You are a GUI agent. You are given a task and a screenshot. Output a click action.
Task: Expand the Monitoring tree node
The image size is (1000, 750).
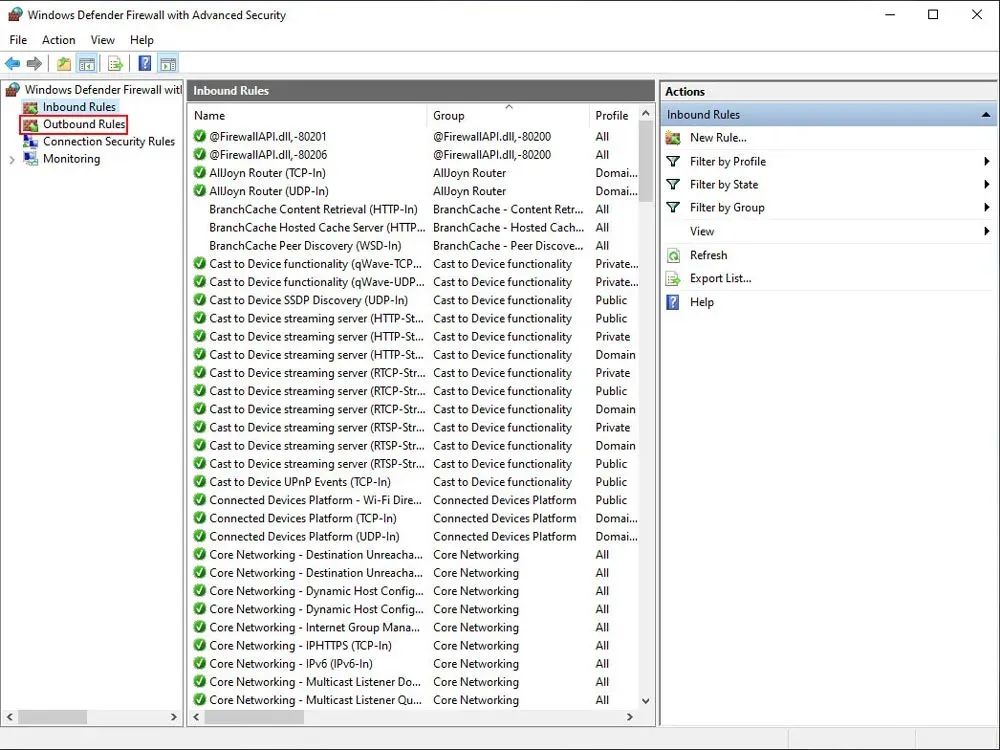tap(11, 159)
